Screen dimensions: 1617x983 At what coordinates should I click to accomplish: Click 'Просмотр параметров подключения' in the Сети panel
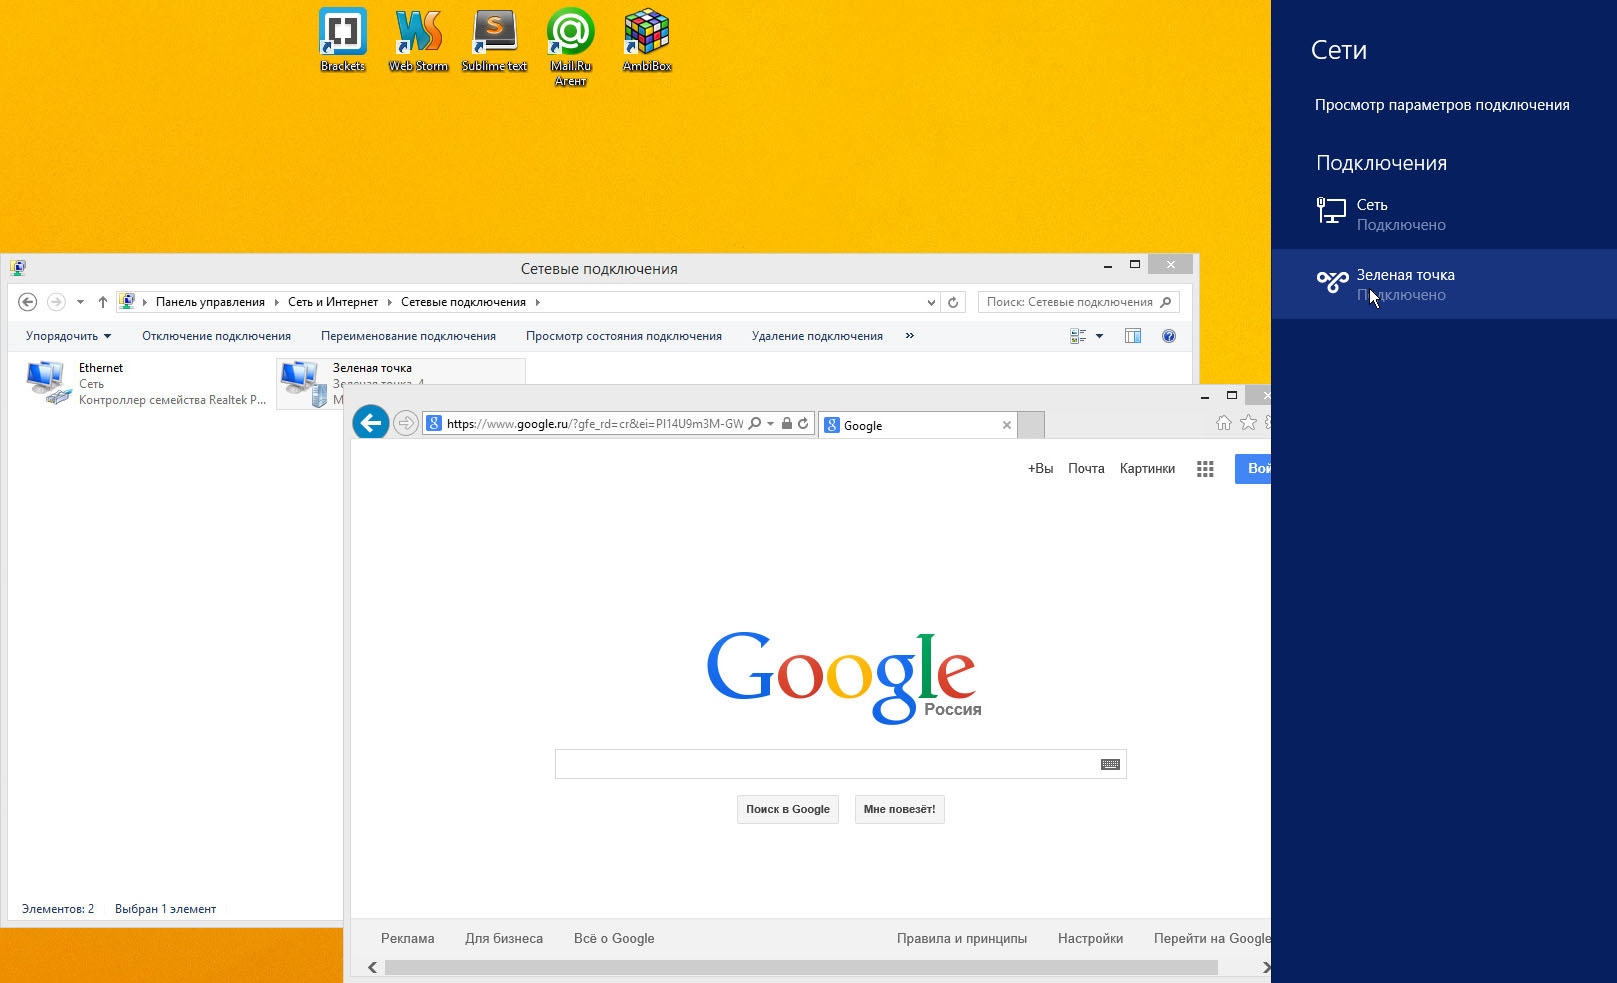coord(1442,105)
